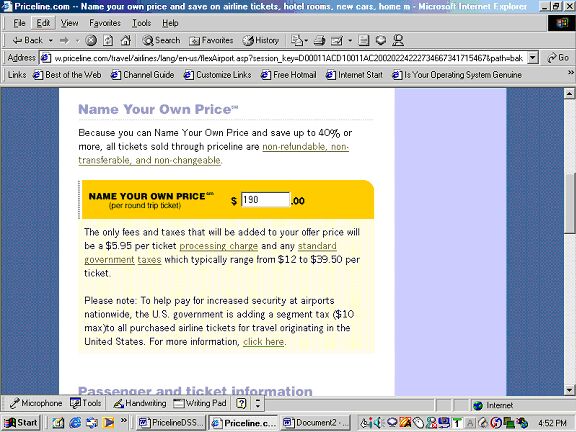Screen dimensions: 576x432
Task: Click the scrollbar down arrow
Action: pyautogui.click(x=569, y=389)
